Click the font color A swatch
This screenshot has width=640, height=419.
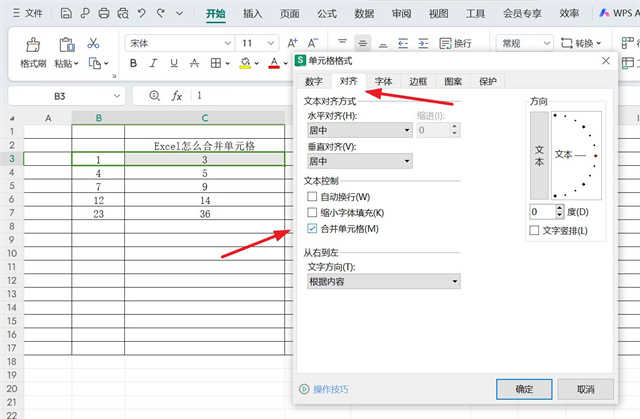click(x=274, y=63)
